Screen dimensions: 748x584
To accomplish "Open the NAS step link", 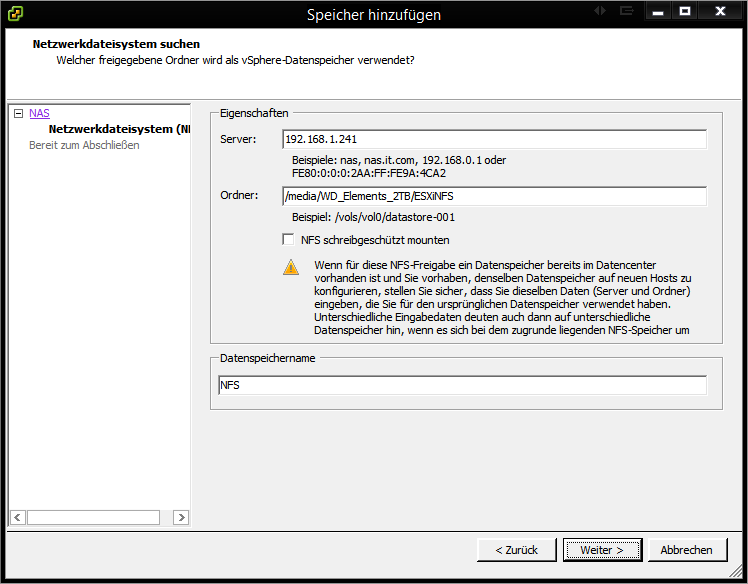I will point(39,114).
